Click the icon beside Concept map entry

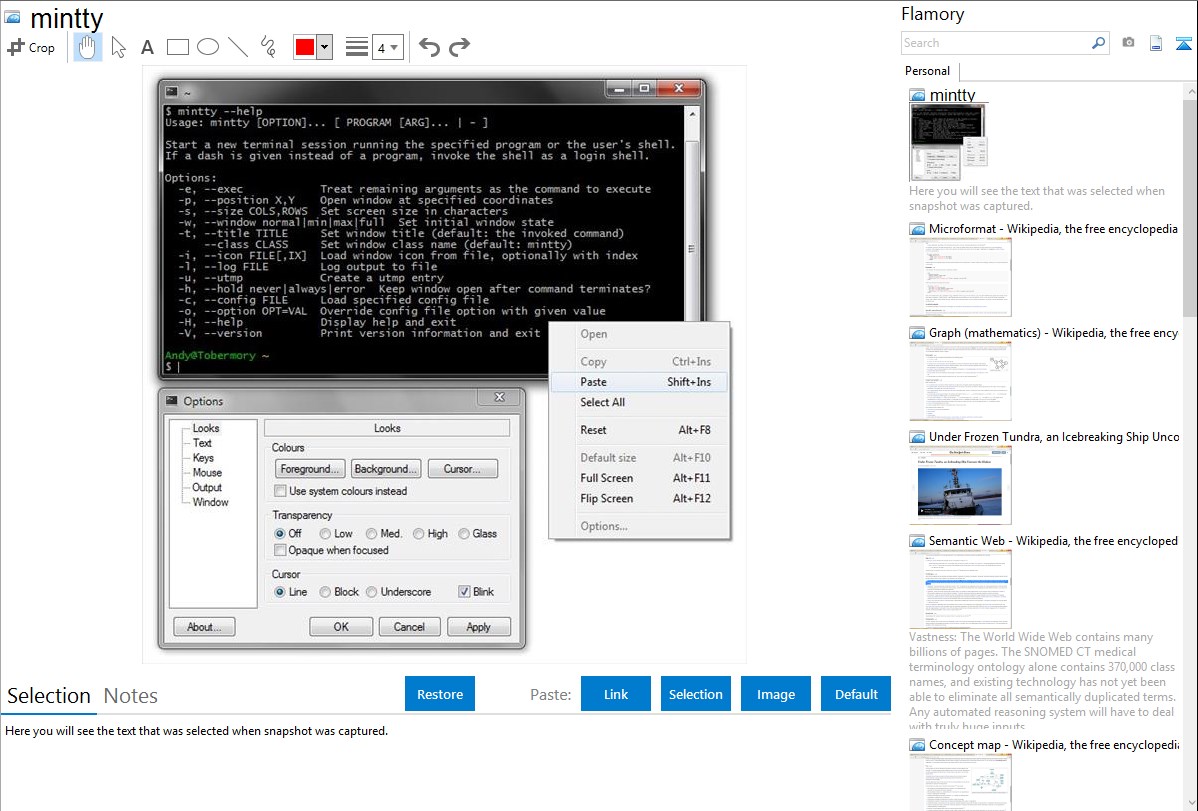917,744
